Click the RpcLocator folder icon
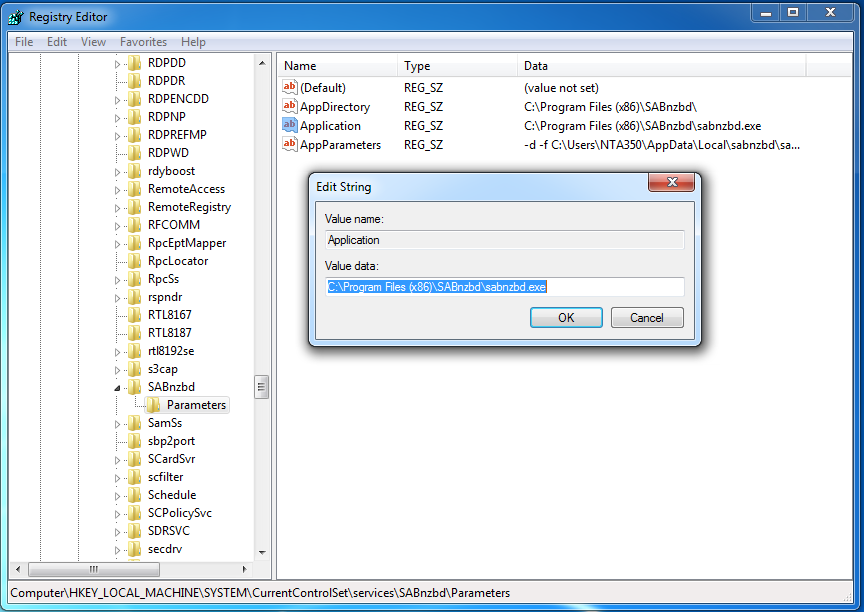The height and width of the screenshot is (612, 864). coord(134,261)
